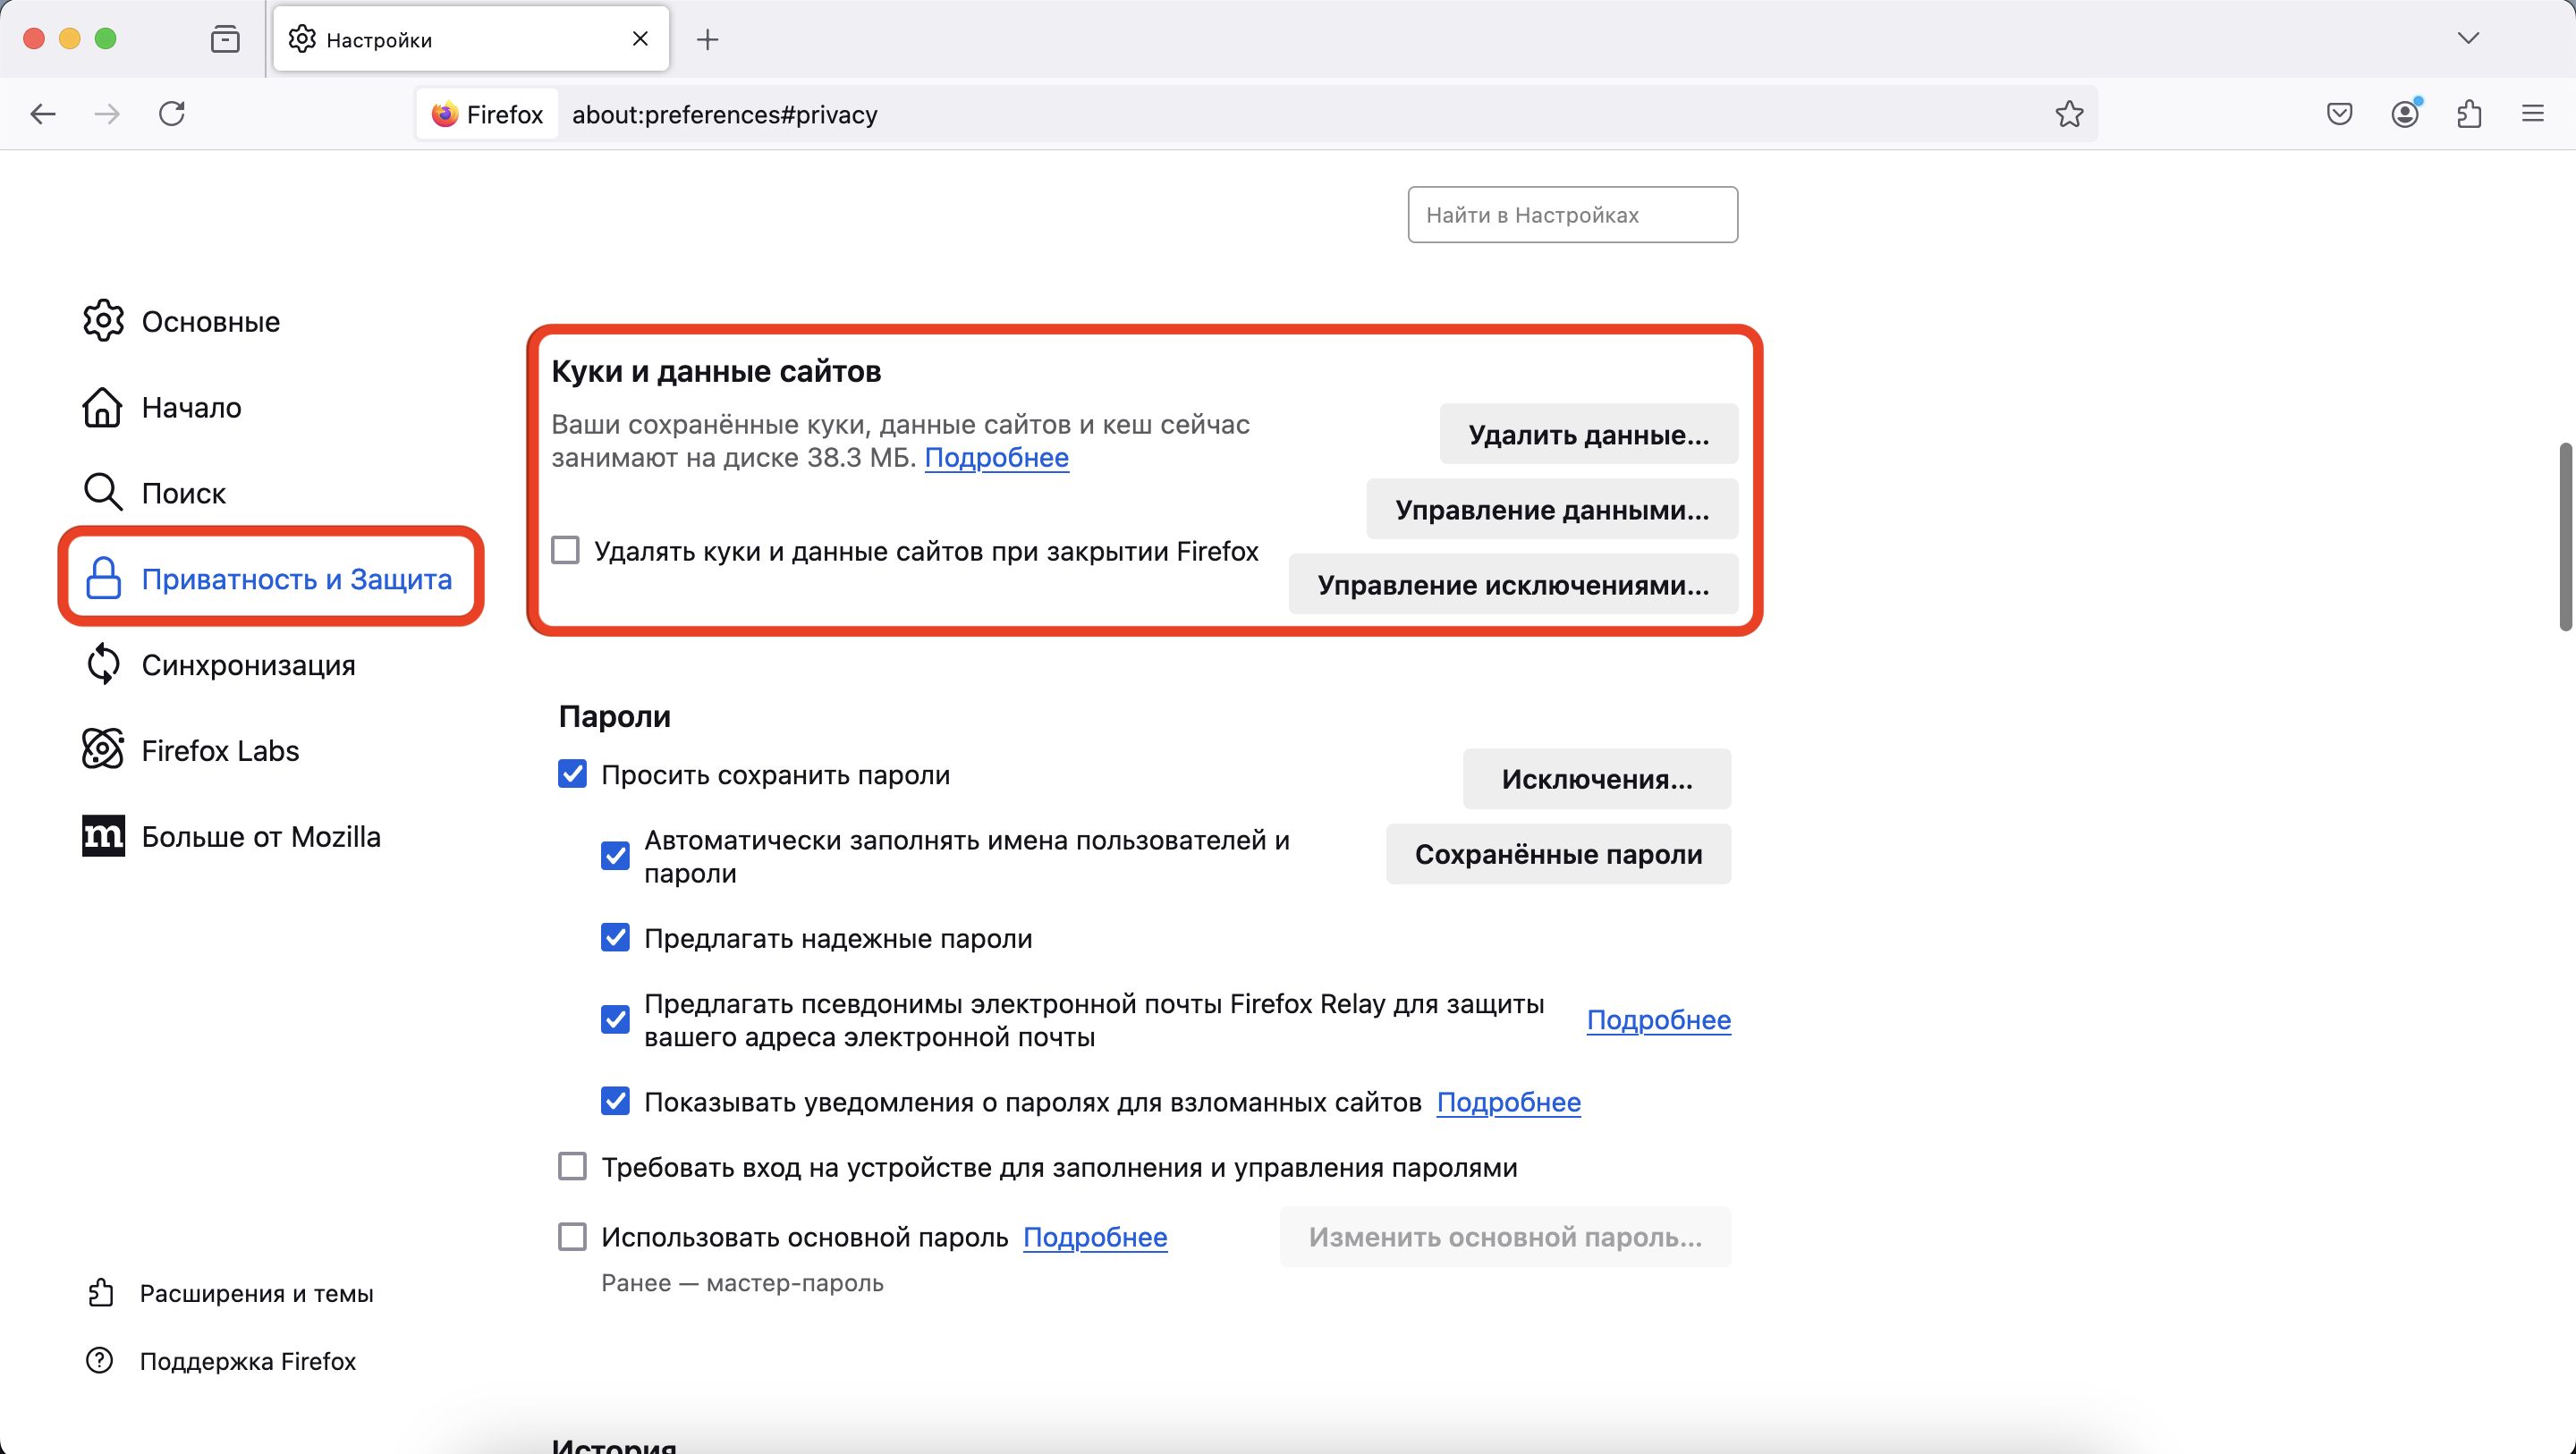Open the Firefox View icon in tab bar

(x=225, y=39)
